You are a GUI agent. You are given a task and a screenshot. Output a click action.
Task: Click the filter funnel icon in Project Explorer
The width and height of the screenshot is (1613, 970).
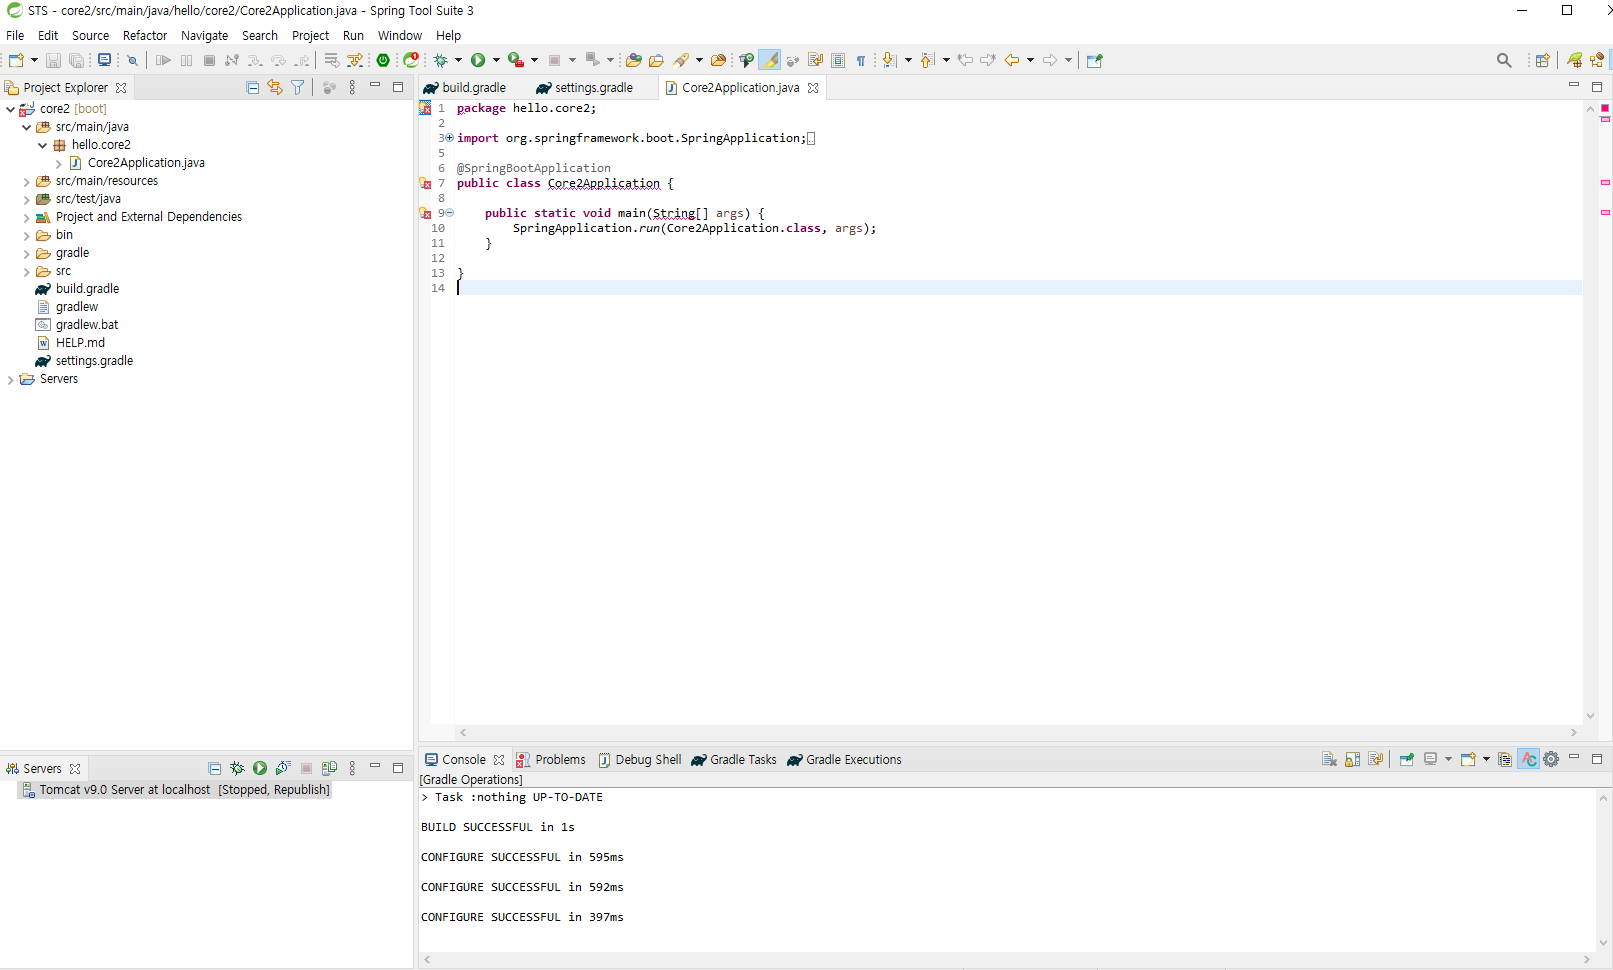pyautogui.click(x=297, y=88)
